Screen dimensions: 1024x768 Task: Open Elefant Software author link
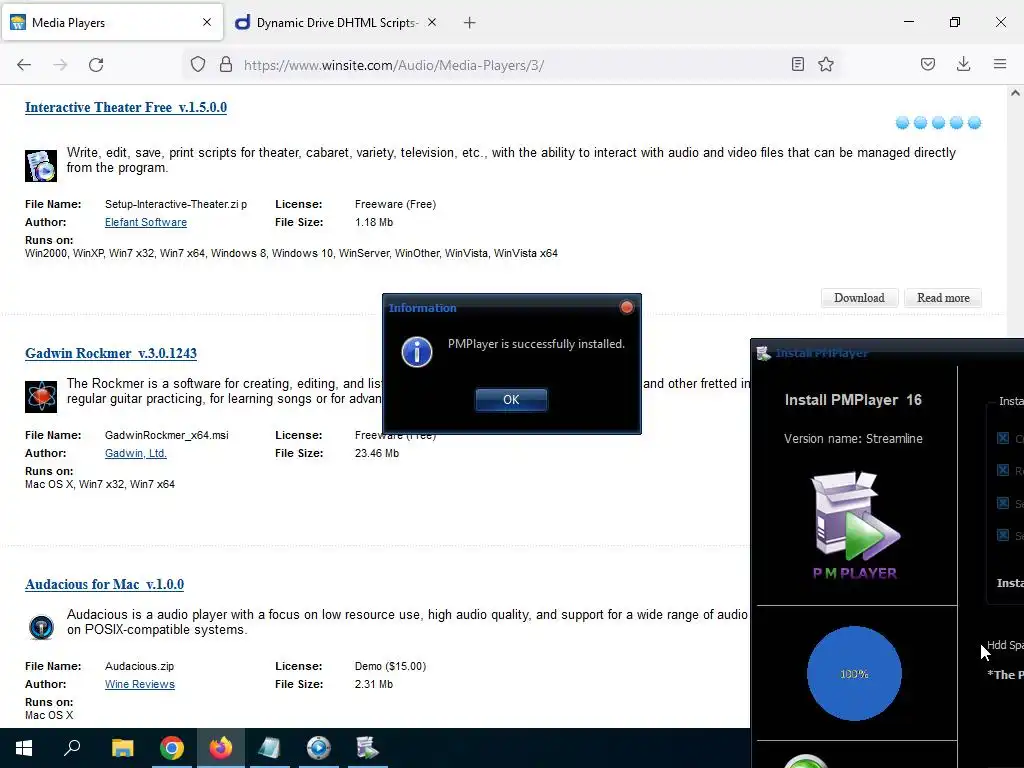point(146,222)
